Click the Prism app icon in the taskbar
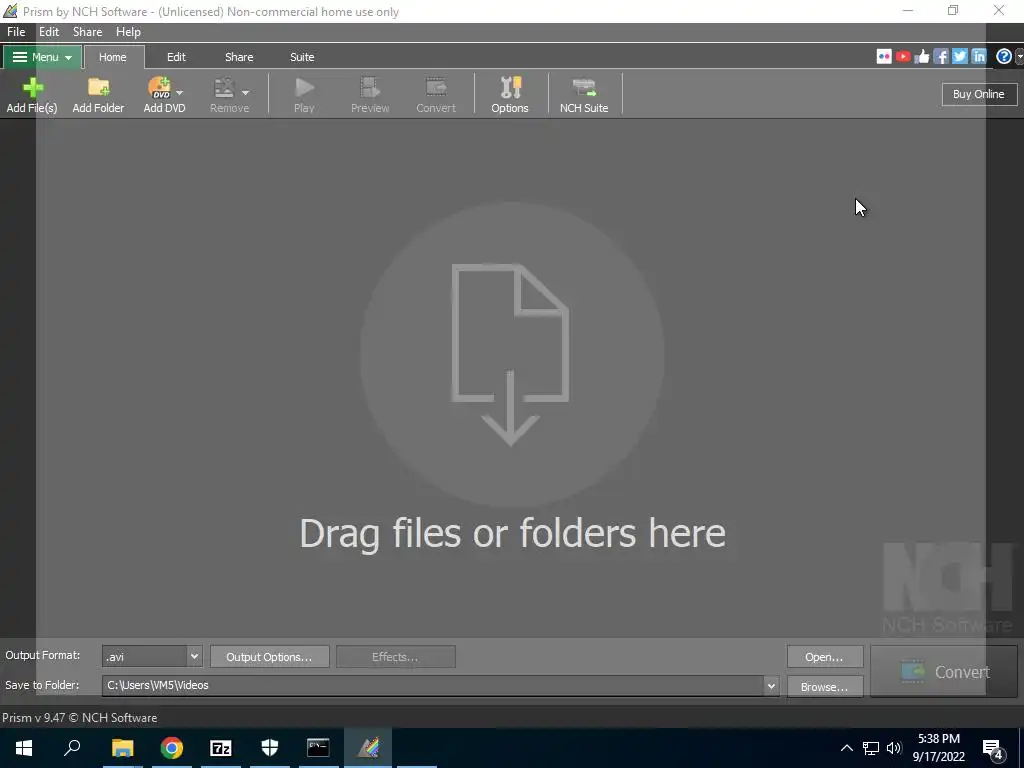 [x=368, y=748]
